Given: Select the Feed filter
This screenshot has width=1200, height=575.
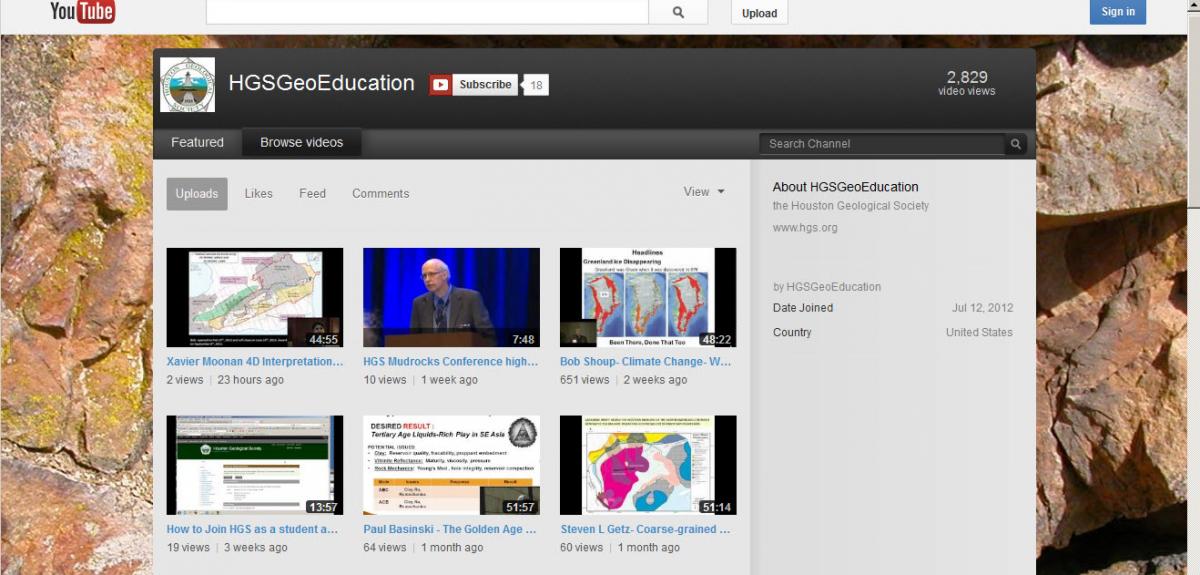Looking at the screenshot, I should 313,194.
